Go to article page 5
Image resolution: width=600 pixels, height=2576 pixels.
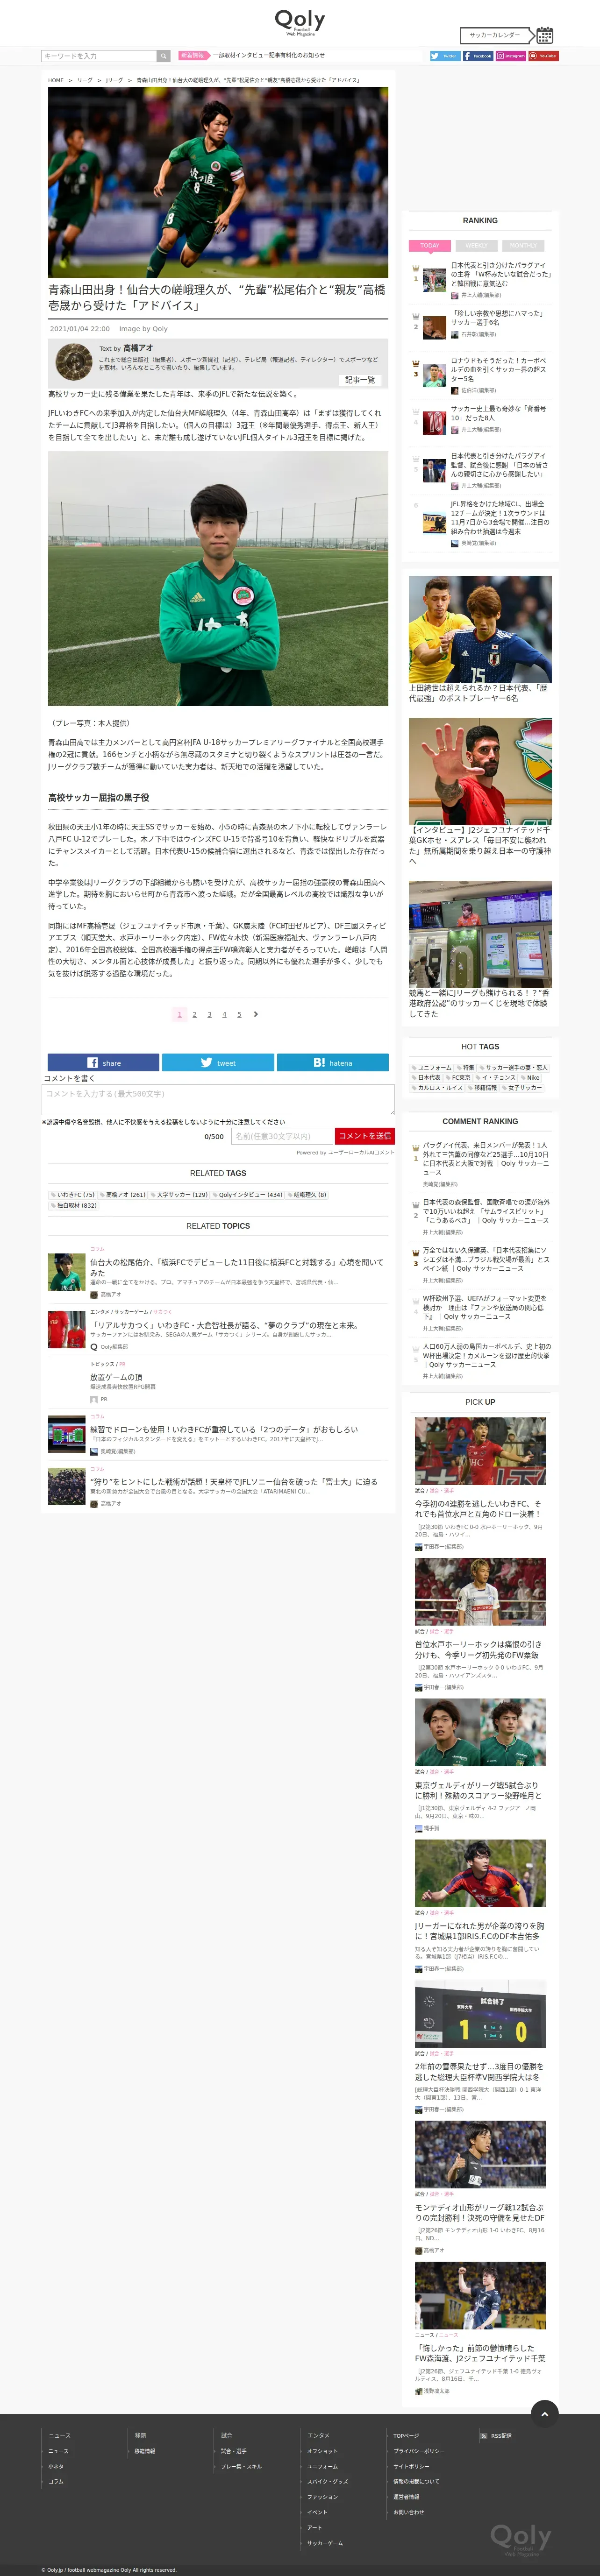coord(239,1014)
